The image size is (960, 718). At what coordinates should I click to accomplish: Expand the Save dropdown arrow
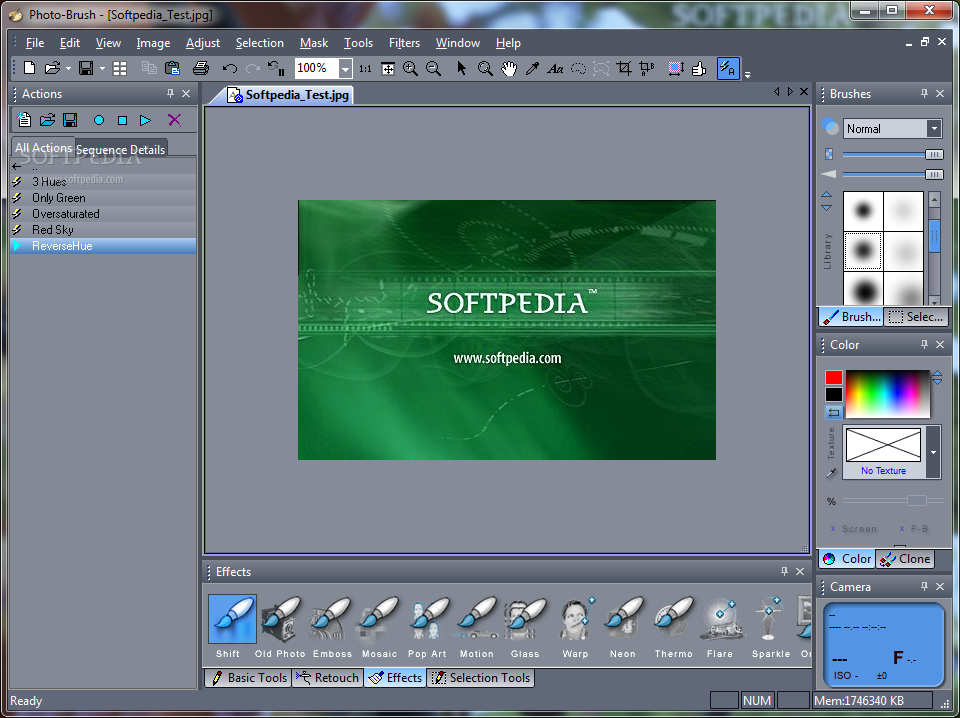(102, 69)
